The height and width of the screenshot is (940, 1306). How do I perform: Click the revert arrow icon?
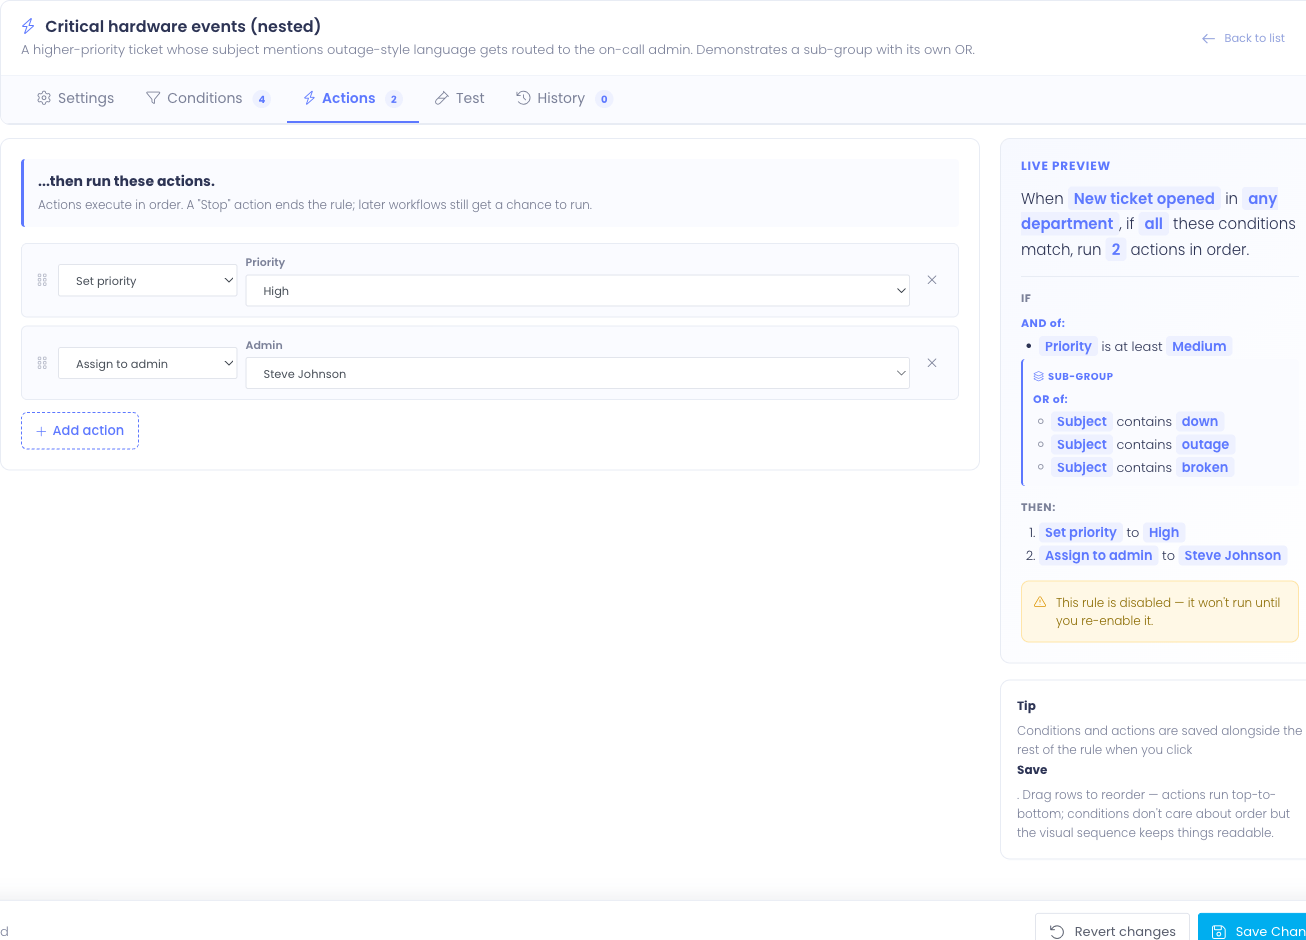(x=1057, y=931)
